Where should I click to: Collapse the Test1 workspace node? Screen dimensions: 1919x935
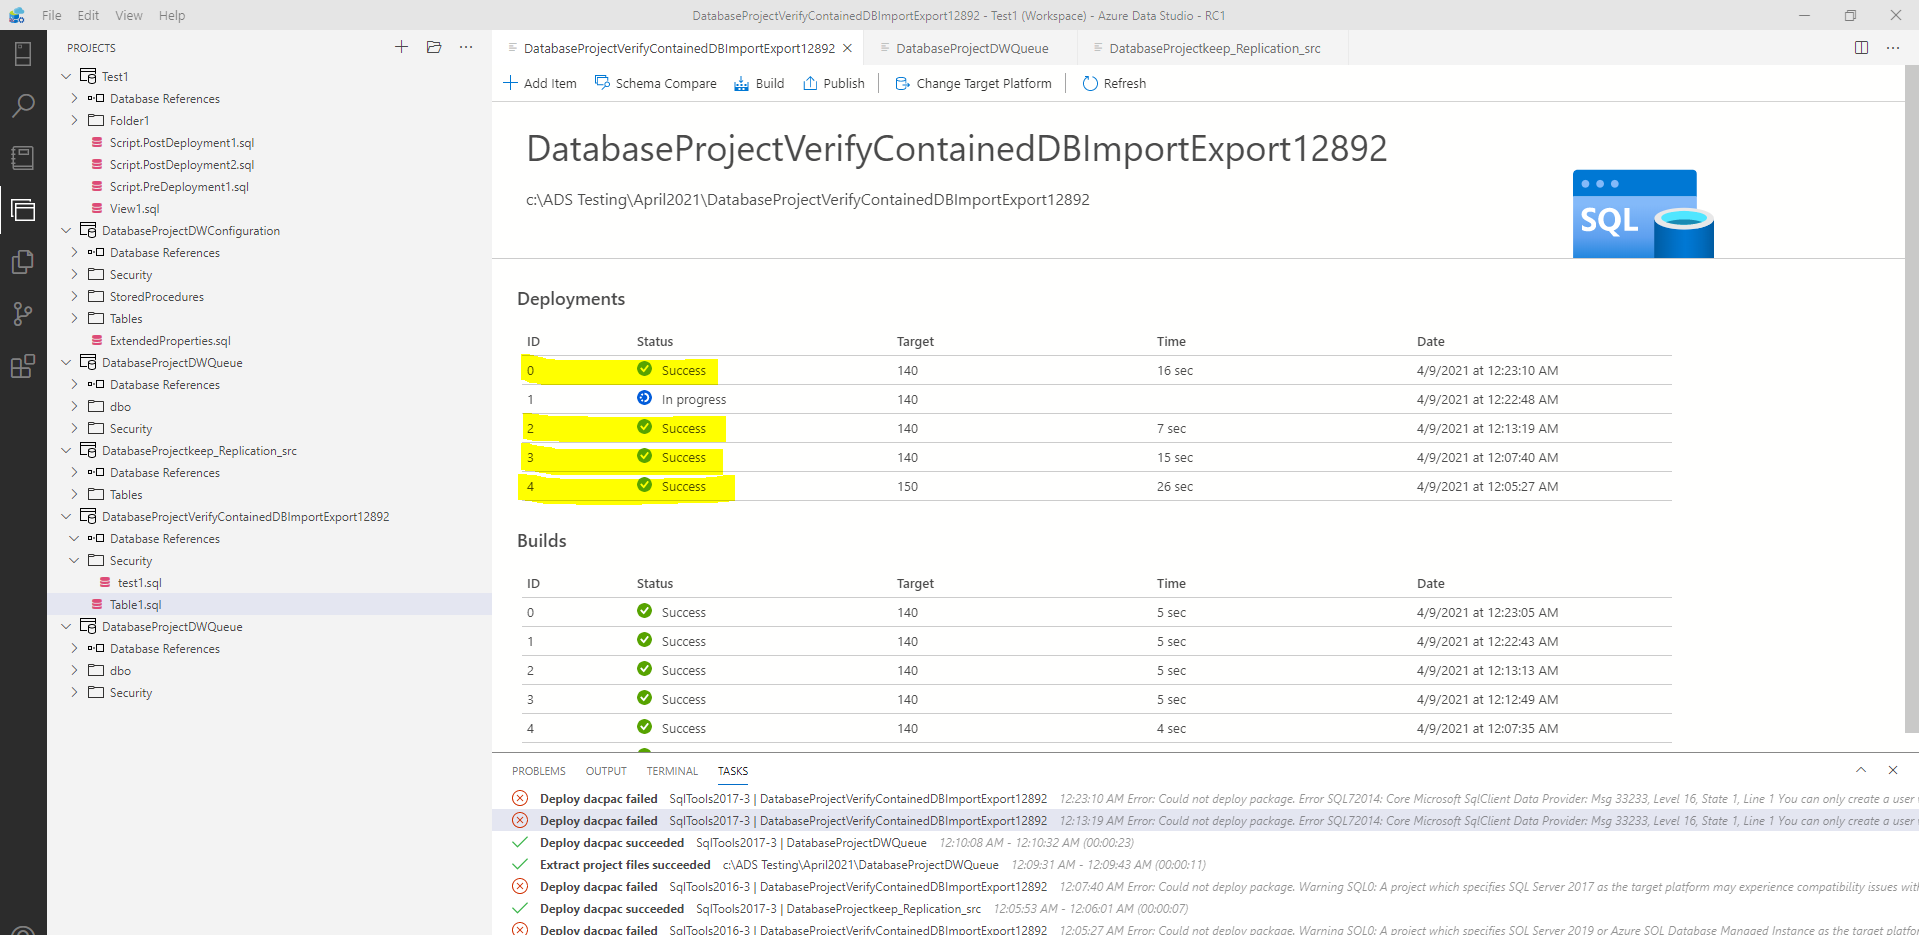point(66,76)
